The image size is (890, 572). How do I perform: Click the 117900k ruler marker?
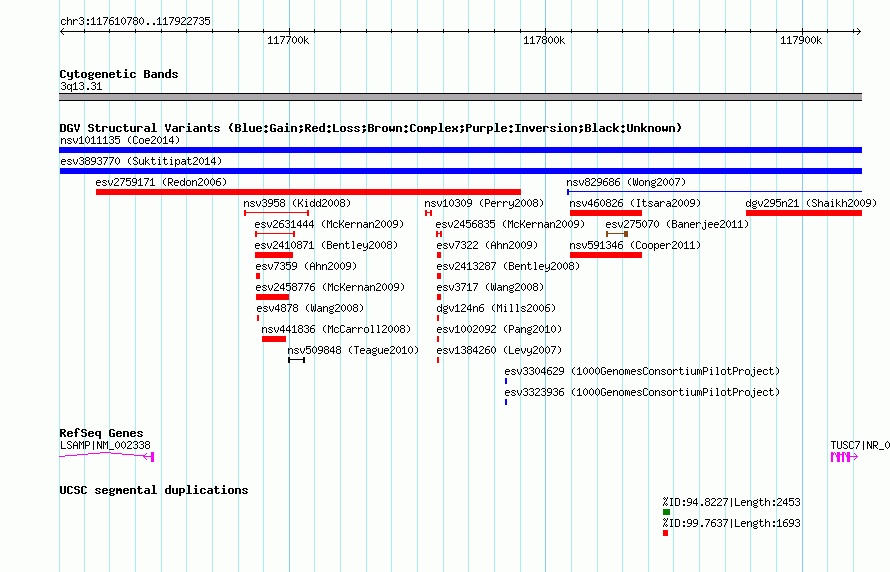pyautogui.click(x=801, y=40)
